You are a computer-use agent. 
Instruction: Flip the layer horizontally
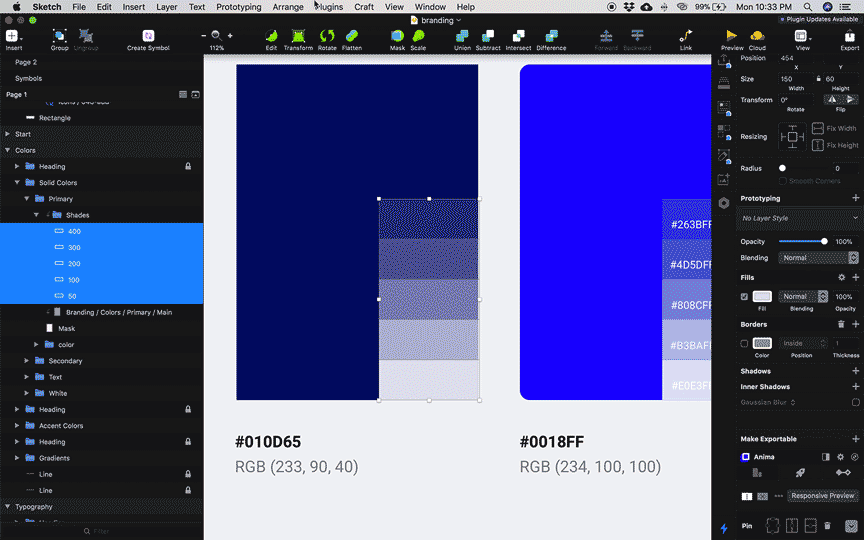click(x=832, y=100)
